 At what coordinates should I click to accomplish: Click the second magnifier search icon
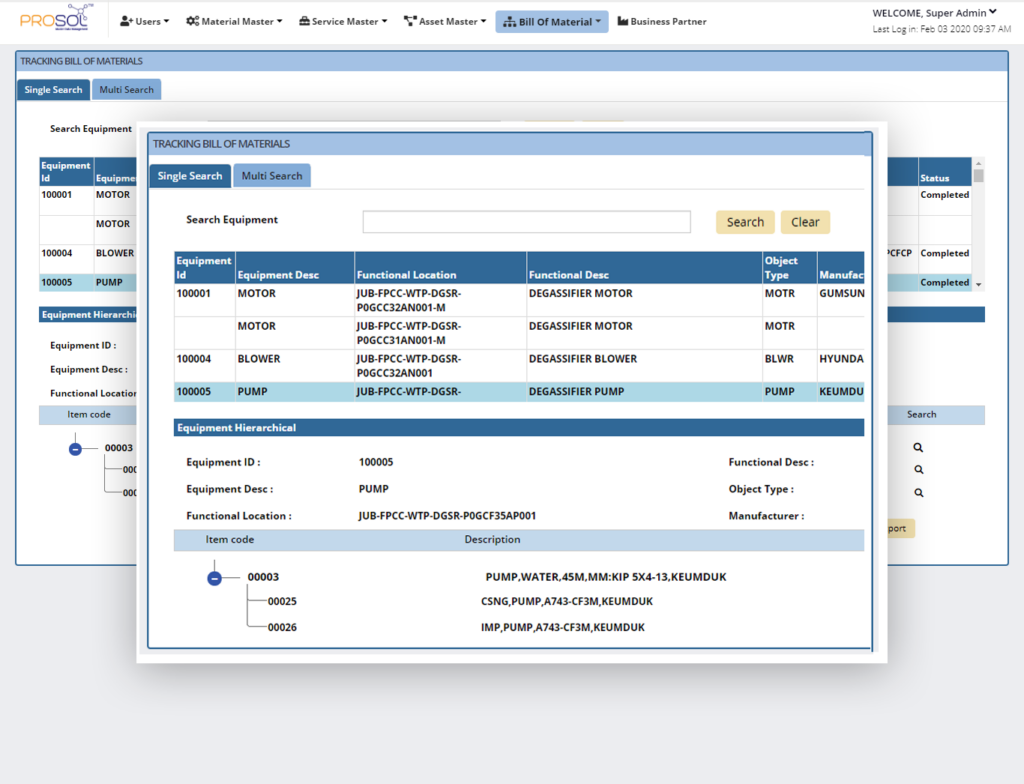coord(918,469)
